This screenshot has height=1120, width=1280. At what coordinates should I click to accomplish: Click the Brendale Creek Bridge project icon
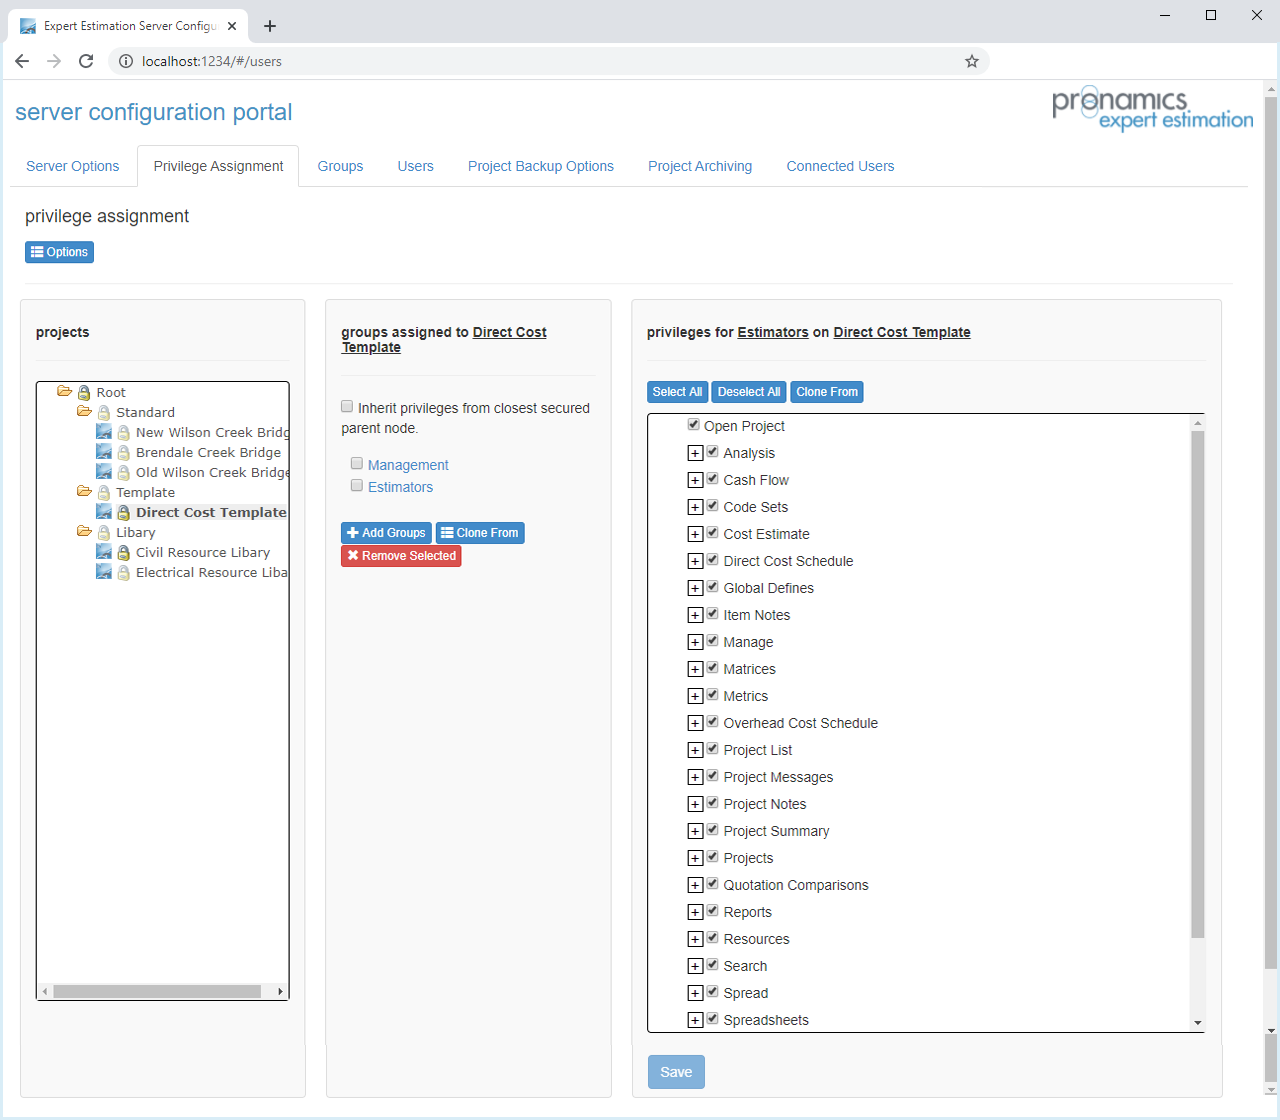click(104, 452)
